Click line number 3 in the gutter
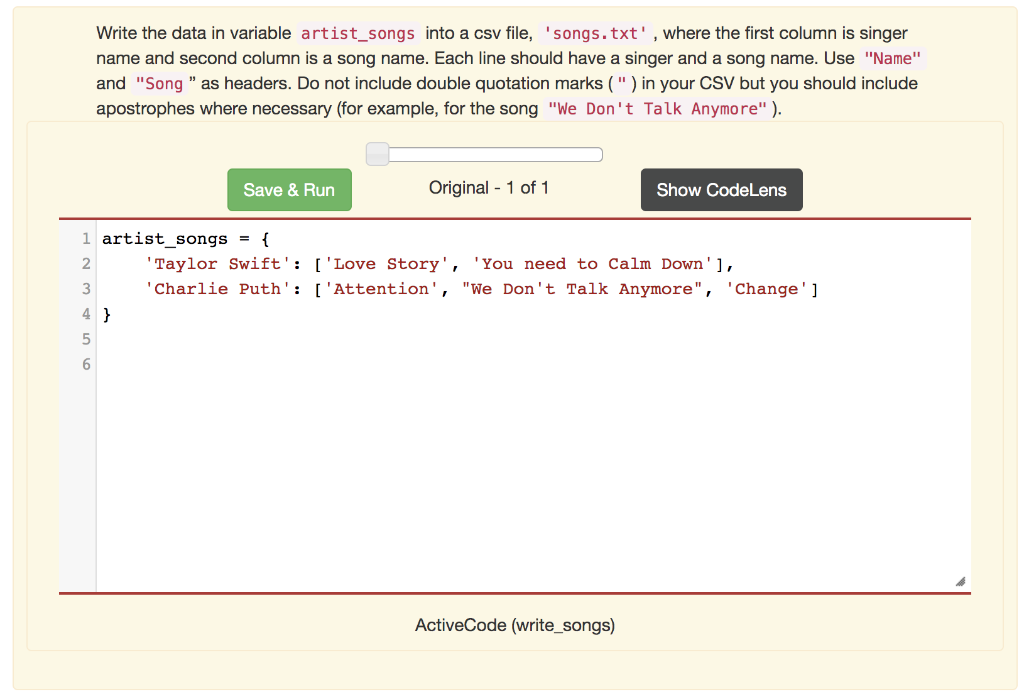Image resolution: width=1024 pixels, height=694 pixels. (86, 289)
